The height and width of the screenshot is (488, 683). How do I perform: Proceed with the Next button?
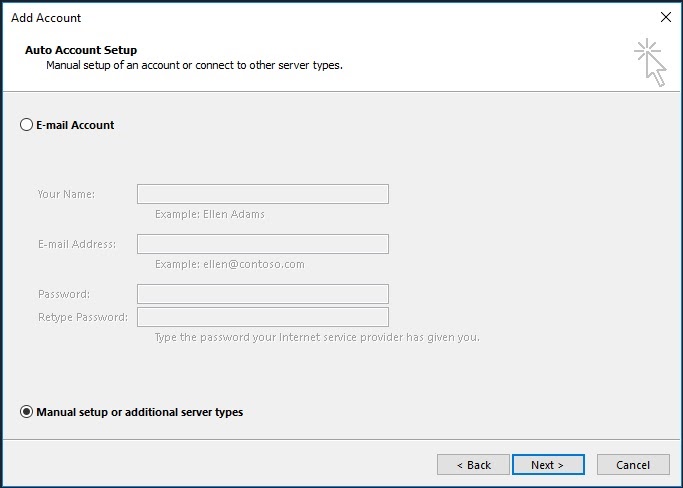tap(547, 465)
